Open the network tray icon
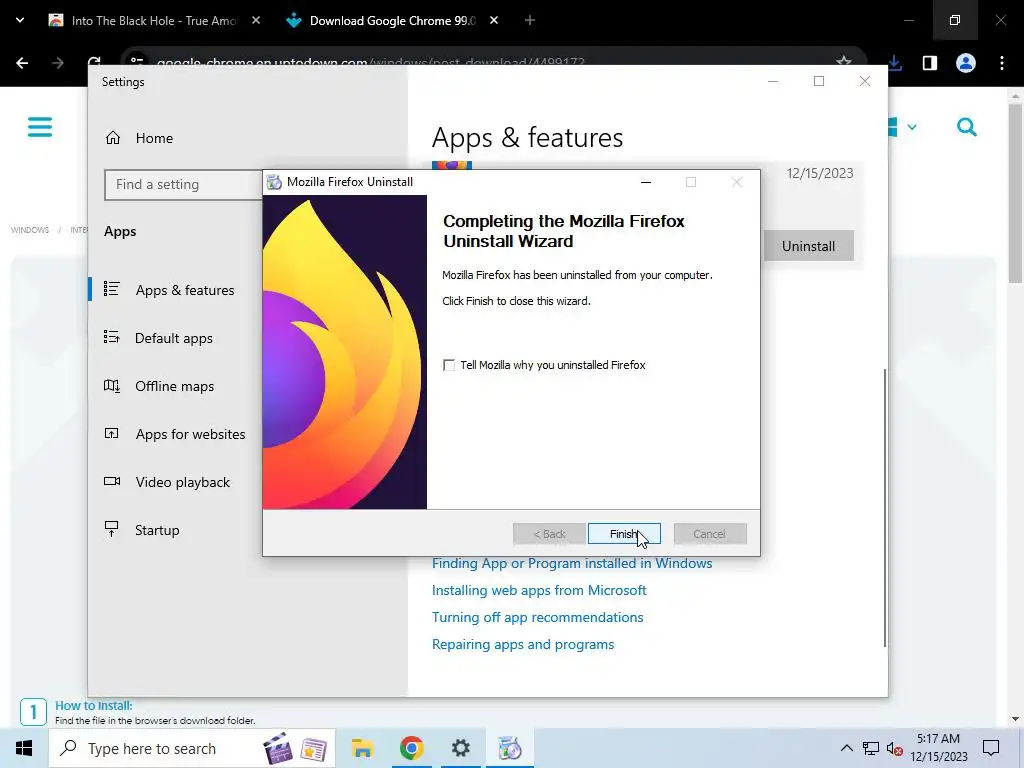This screenshot has width=1024, height=768. pyautogui.click(x=871, y=748)
